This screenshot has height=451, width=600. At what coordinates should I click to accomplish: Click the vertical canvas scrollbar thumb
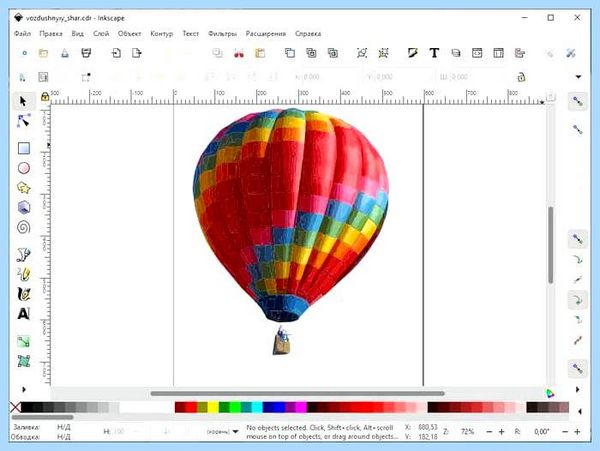(551, 245)
